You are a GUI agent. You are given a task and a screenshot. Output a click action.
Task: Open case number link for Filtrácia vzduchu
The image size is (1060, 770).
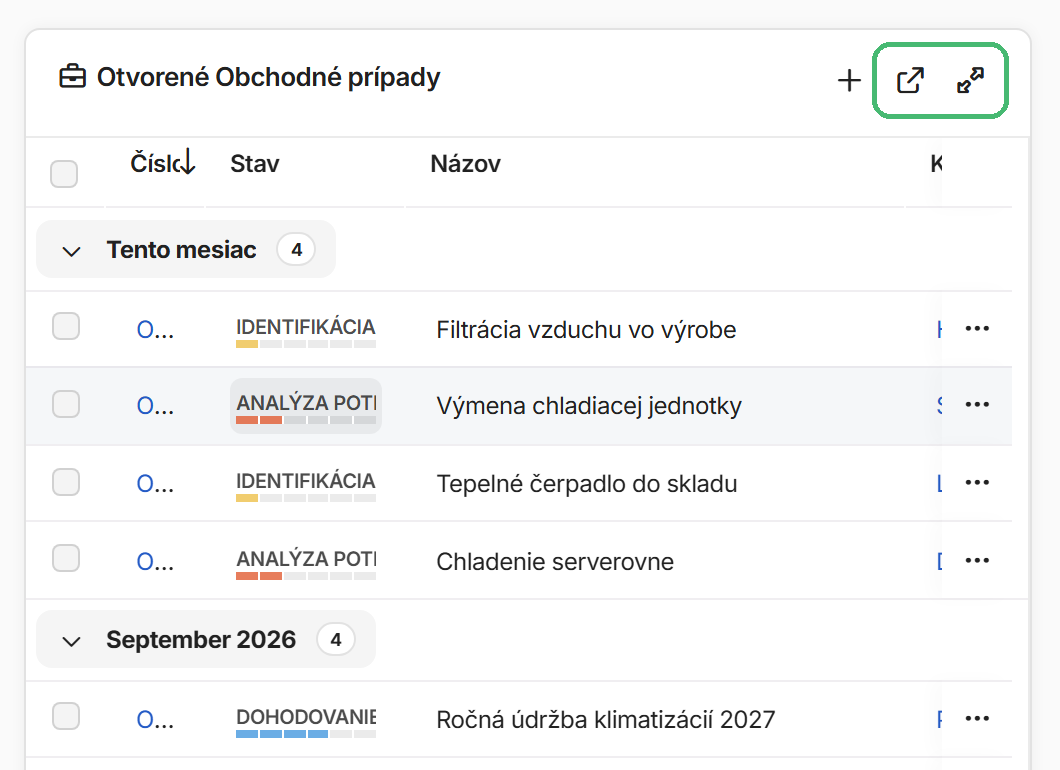coord(155,330)
